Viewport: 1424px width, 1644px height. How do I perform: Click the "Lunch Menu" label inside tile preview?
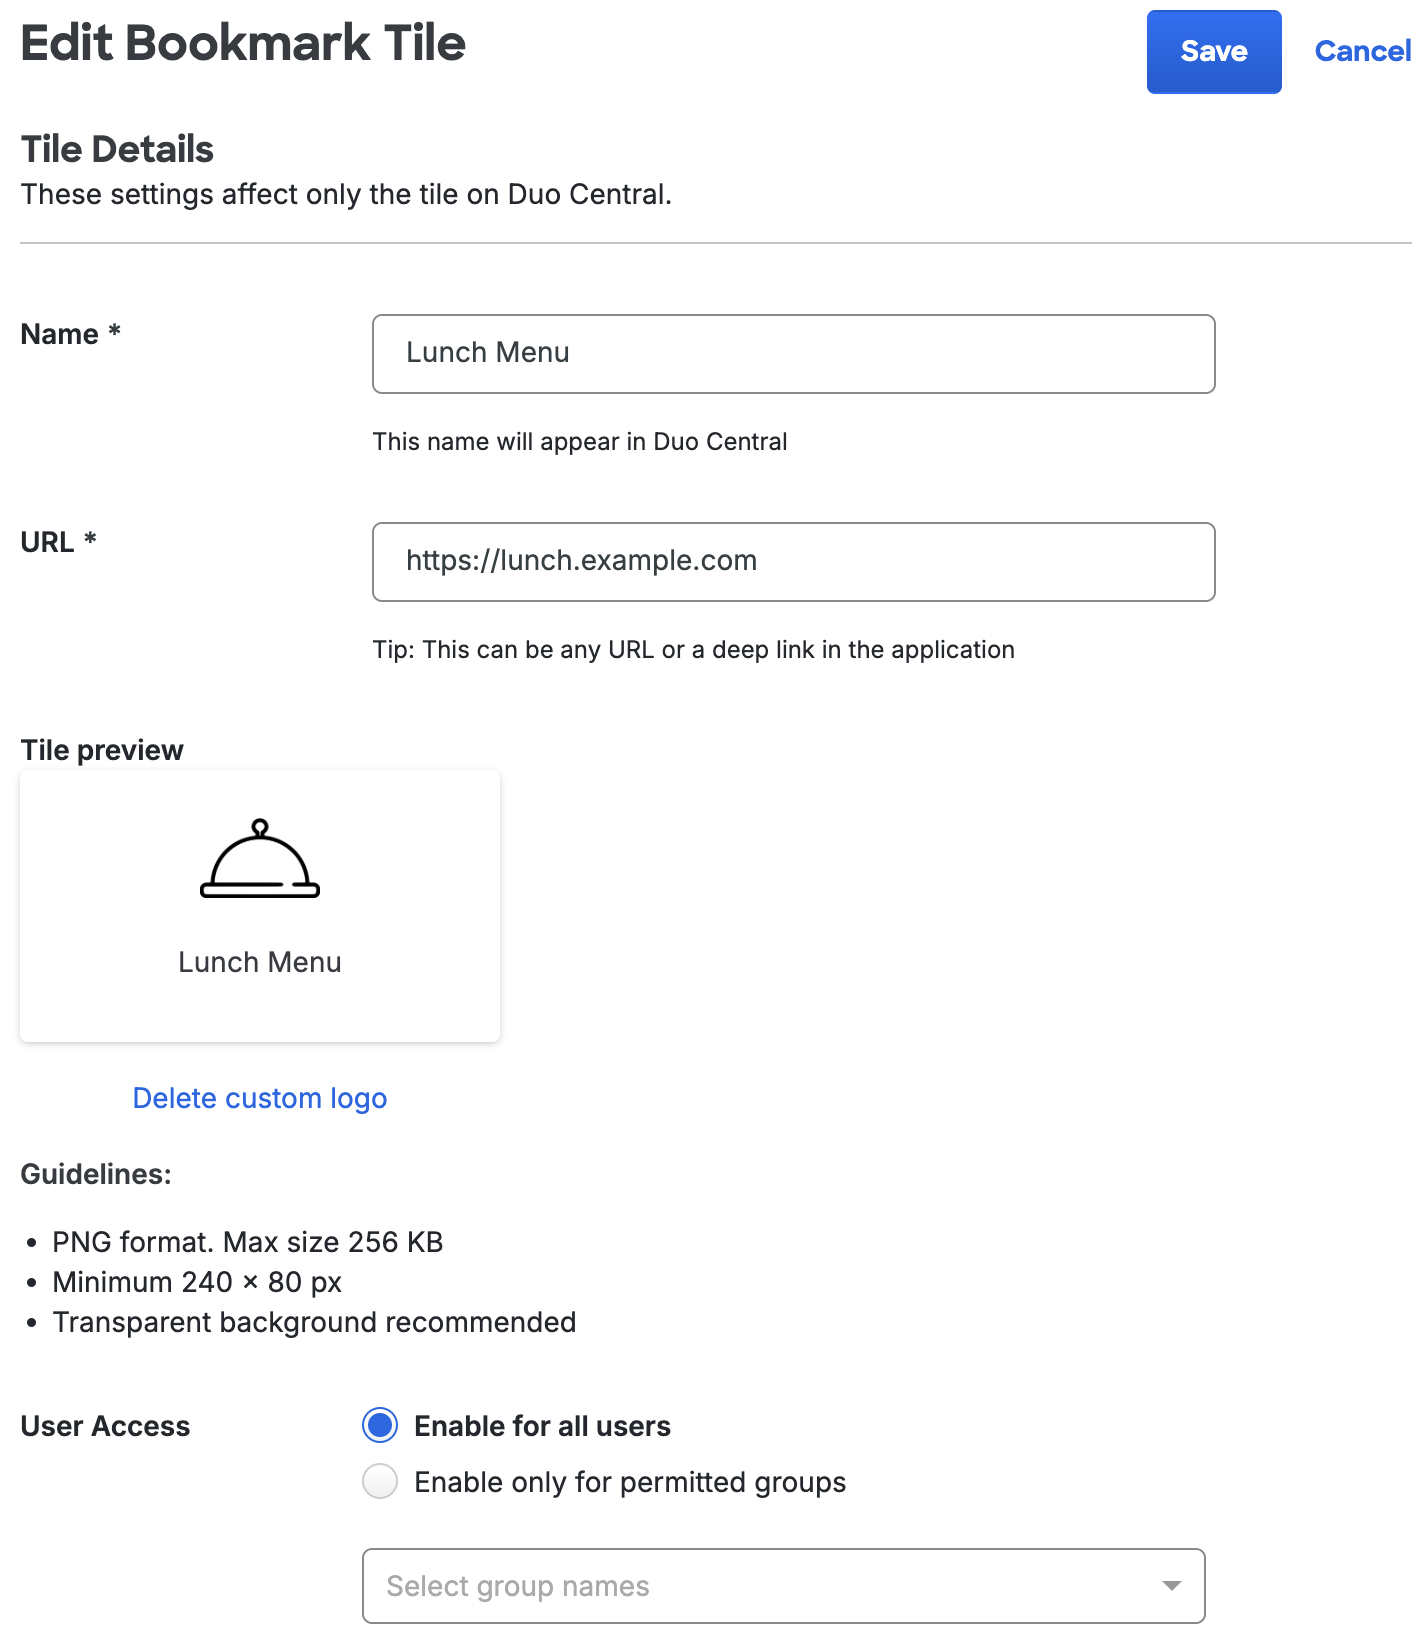click(259, 961)
